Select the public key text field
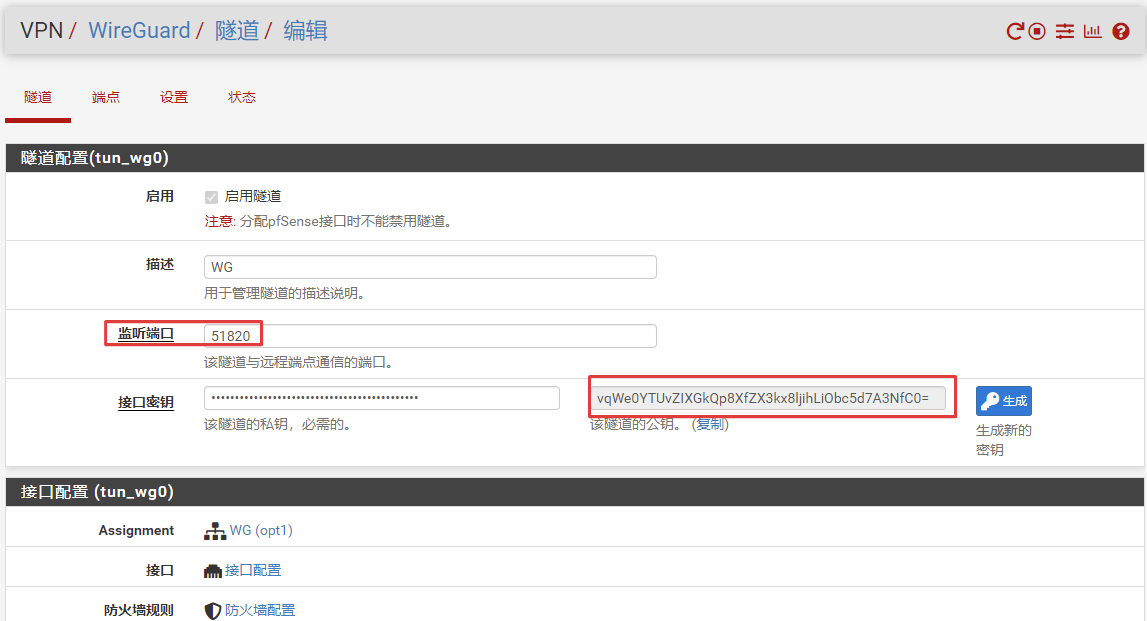The height and width of the screenshot is (621, 1147). (x=768, y=398)
